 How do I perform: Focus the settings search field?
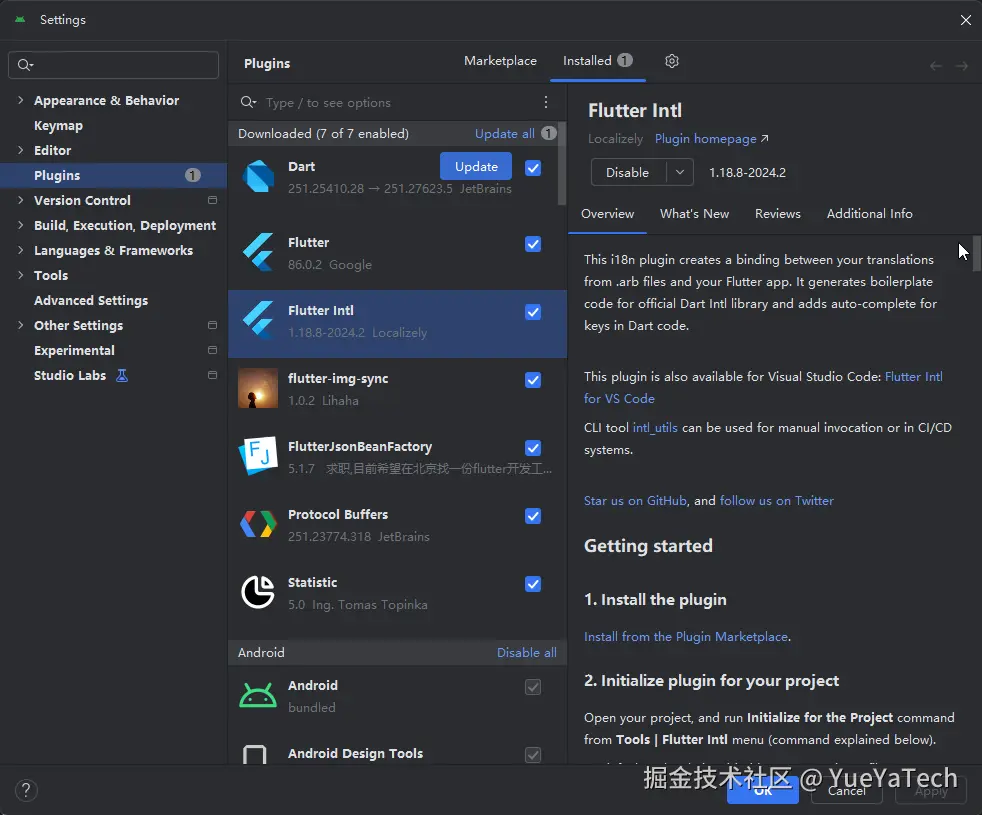point(113,65)
